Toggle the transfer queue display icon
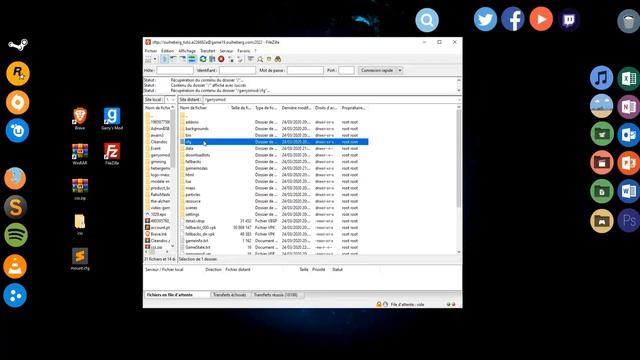This screenshot has height=360, width=640. coord(191,59)
